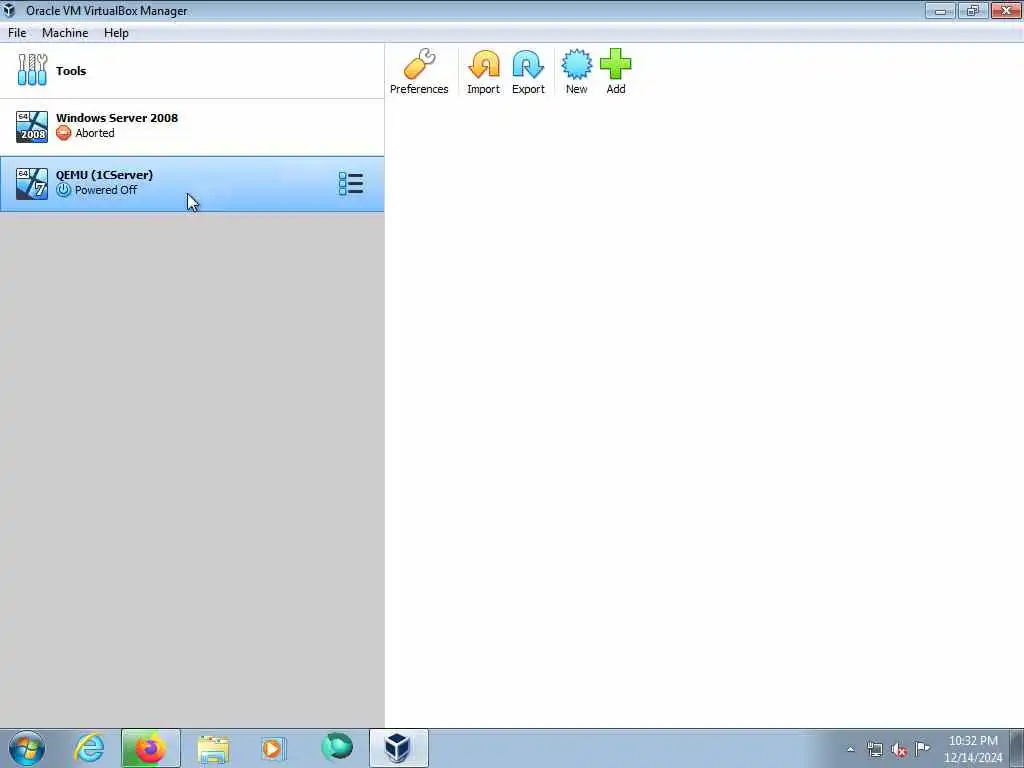The width and height of the screenshot is (1024, 768).
Task: Minimize the VirtualBox Manager window
Action: point(940,10)
